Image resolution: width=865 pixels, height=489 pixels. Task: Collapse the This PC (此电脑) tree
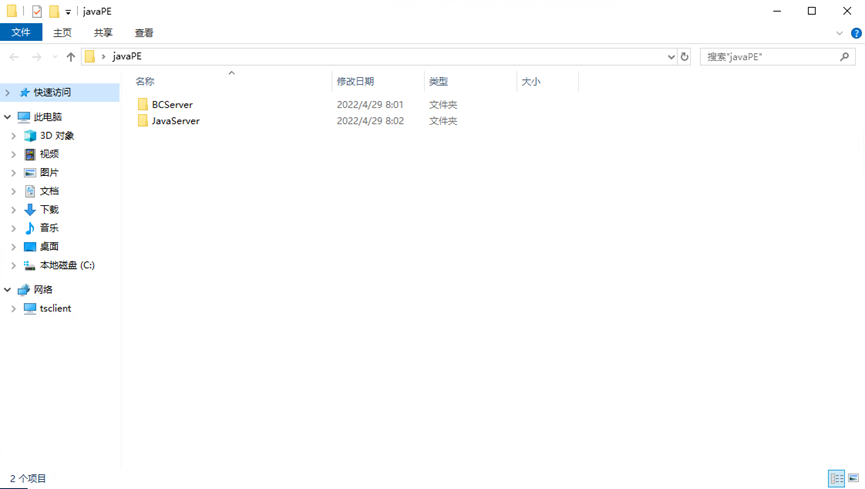click(8, 117)
